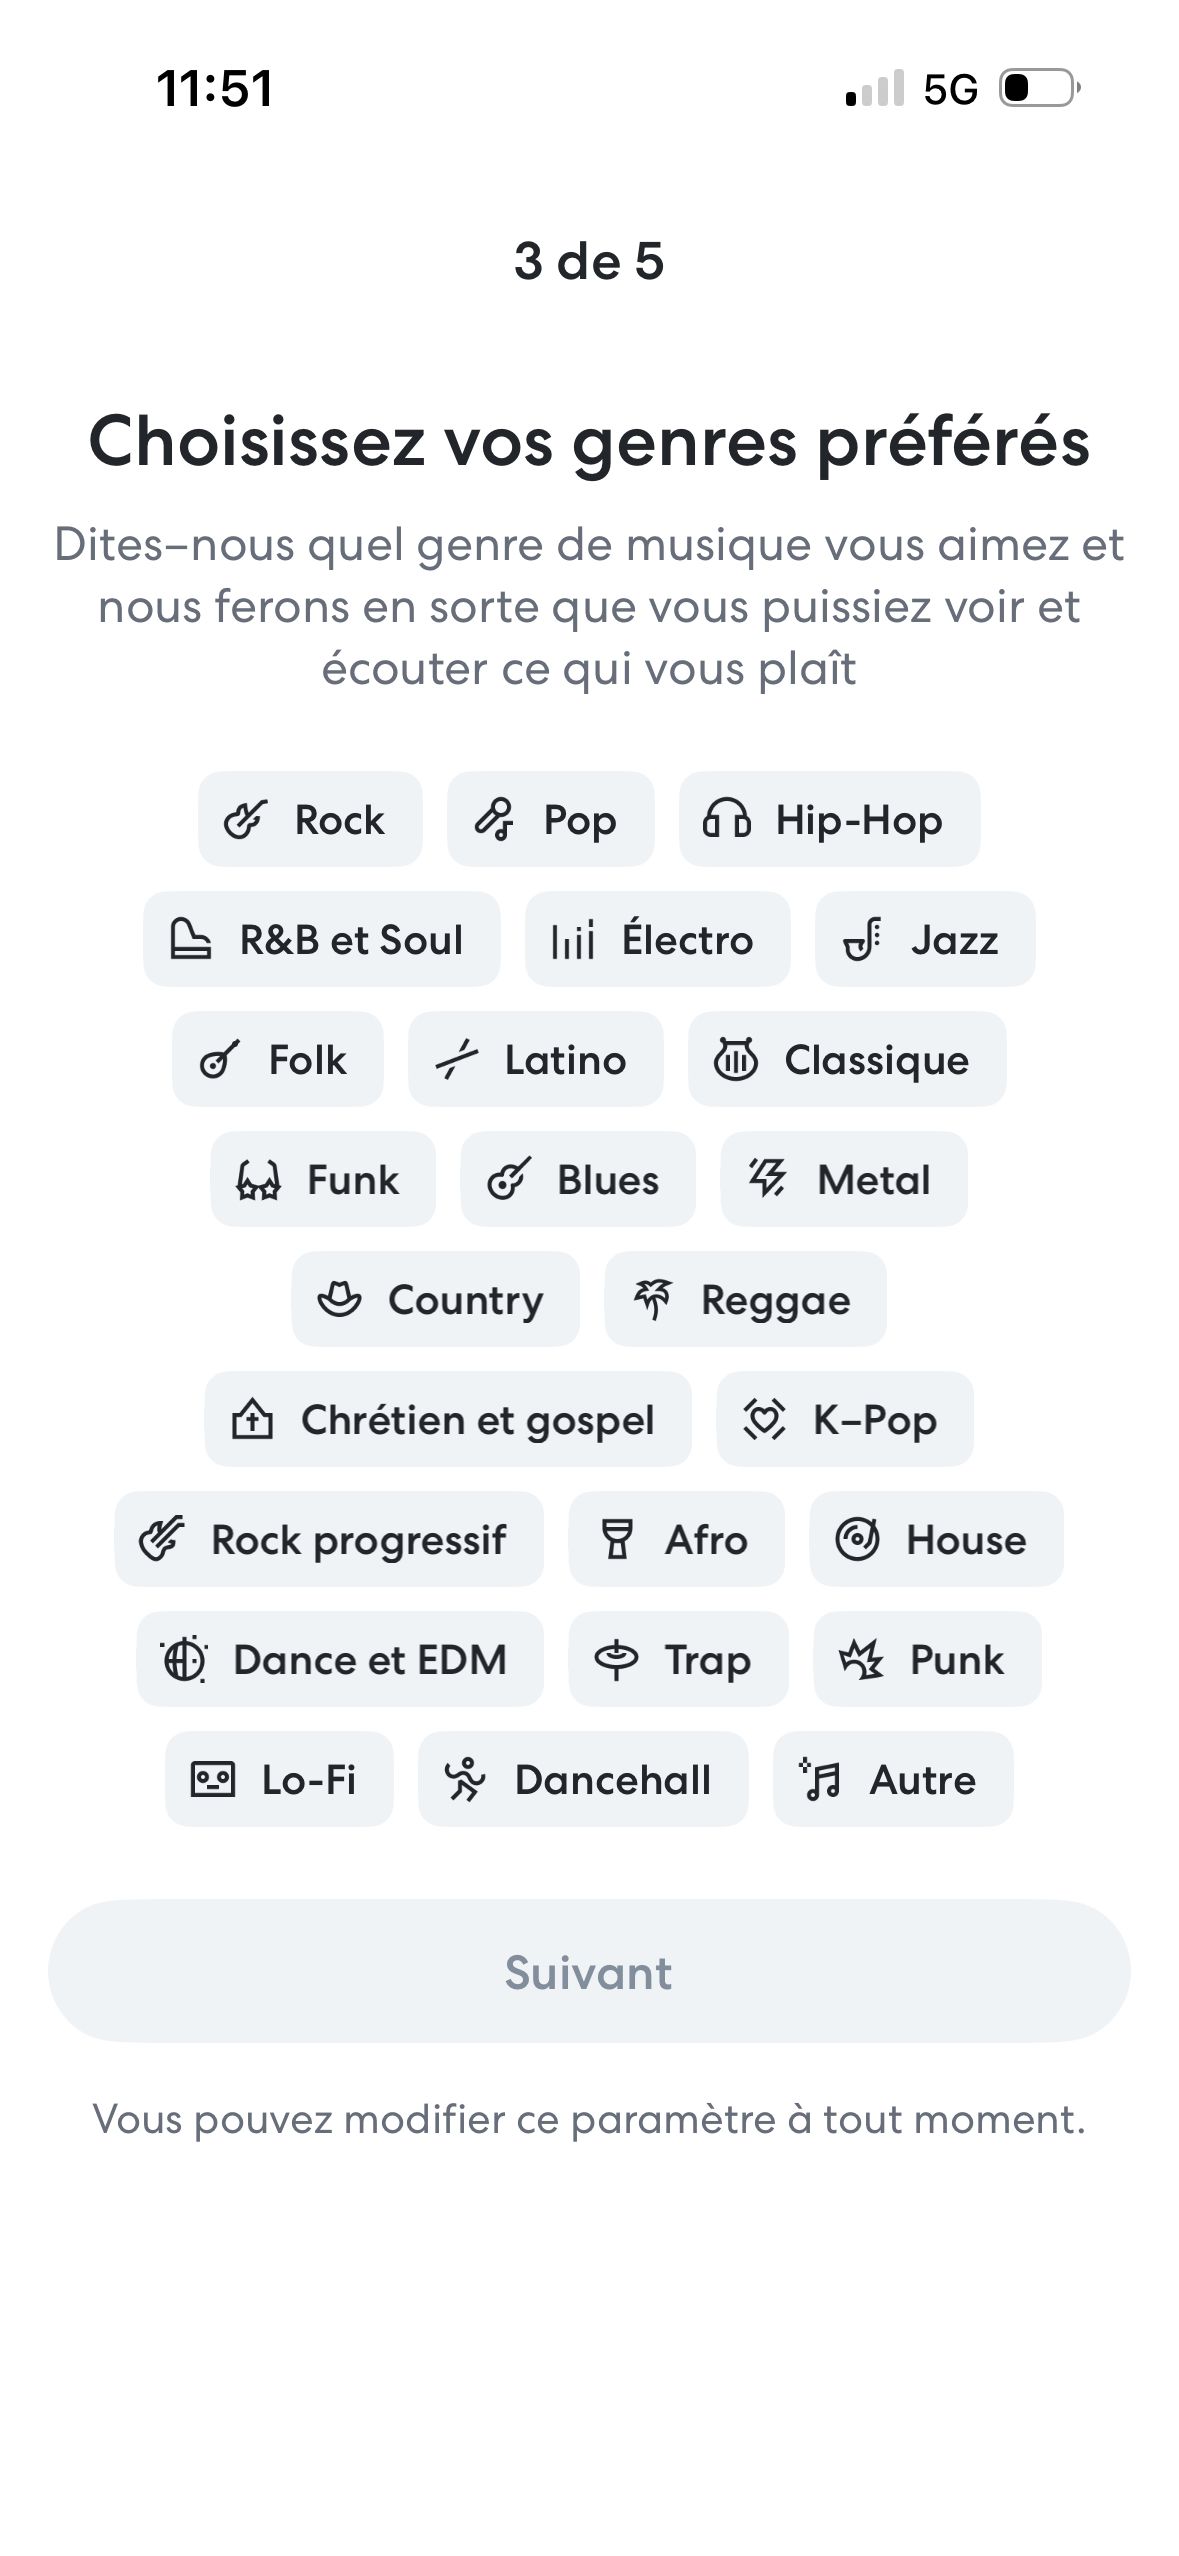Pick the Dancehall genre
The height and width of the screenshot is (2556, 1179).
[x=584, y=1779]
